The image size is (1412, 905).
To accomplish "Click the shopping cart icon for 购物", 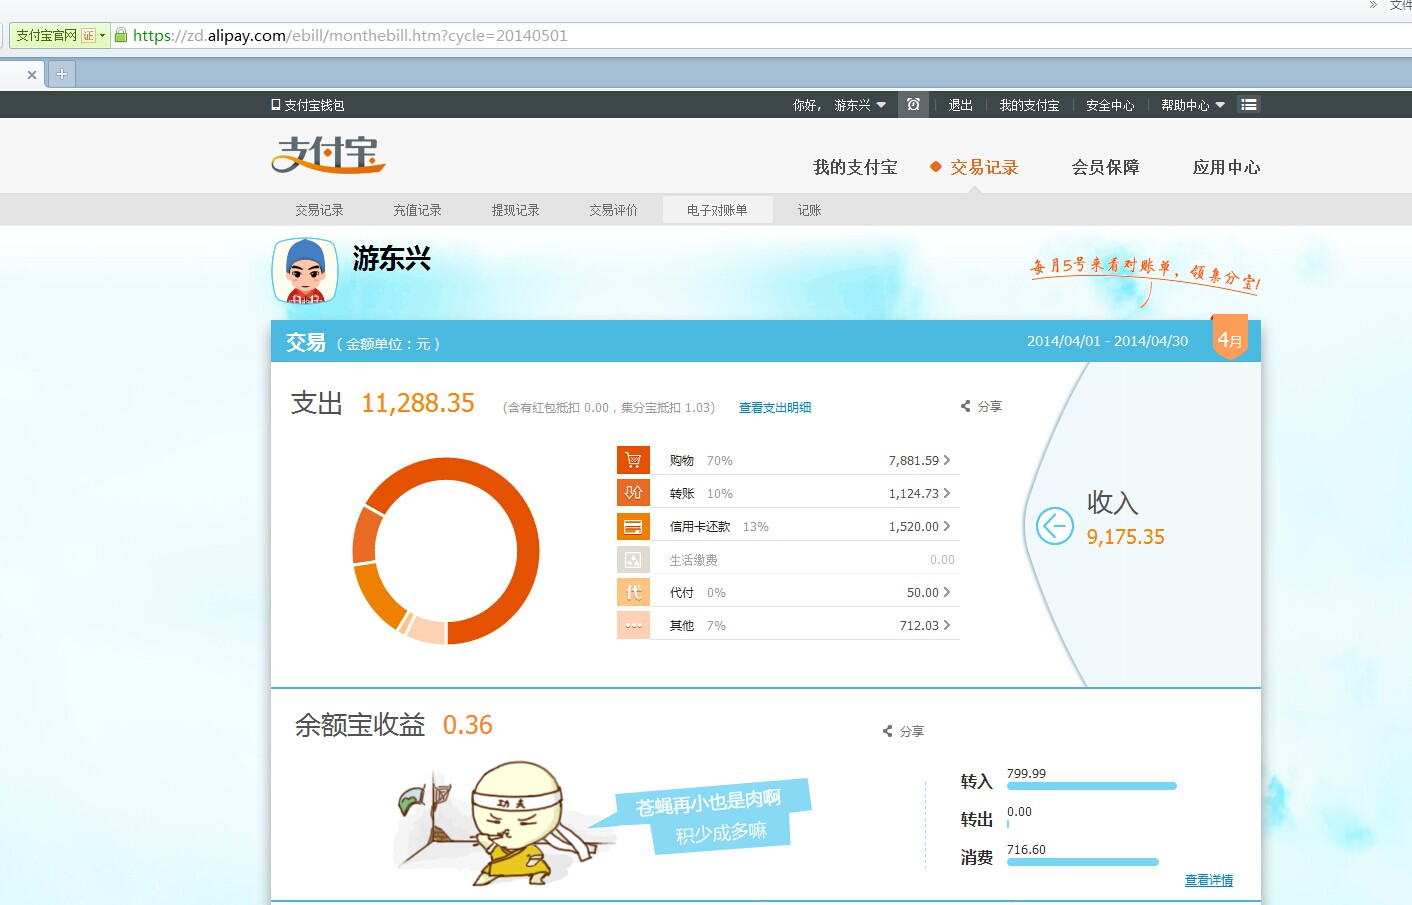I will tap(633, 460).
